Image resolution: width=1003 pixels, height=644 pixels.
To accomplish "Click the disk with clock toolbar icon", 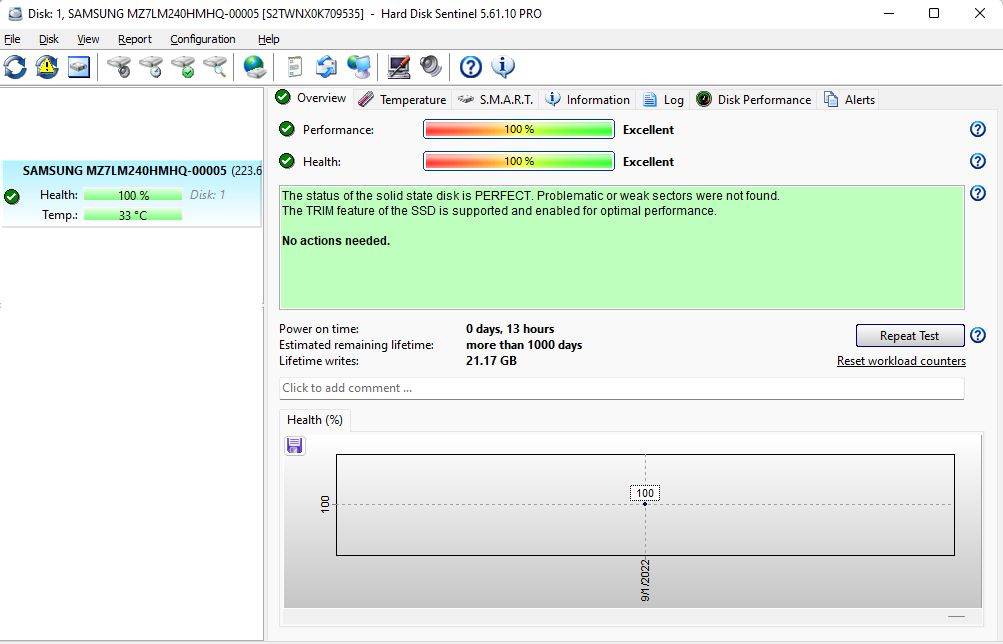I will [151, 67].
